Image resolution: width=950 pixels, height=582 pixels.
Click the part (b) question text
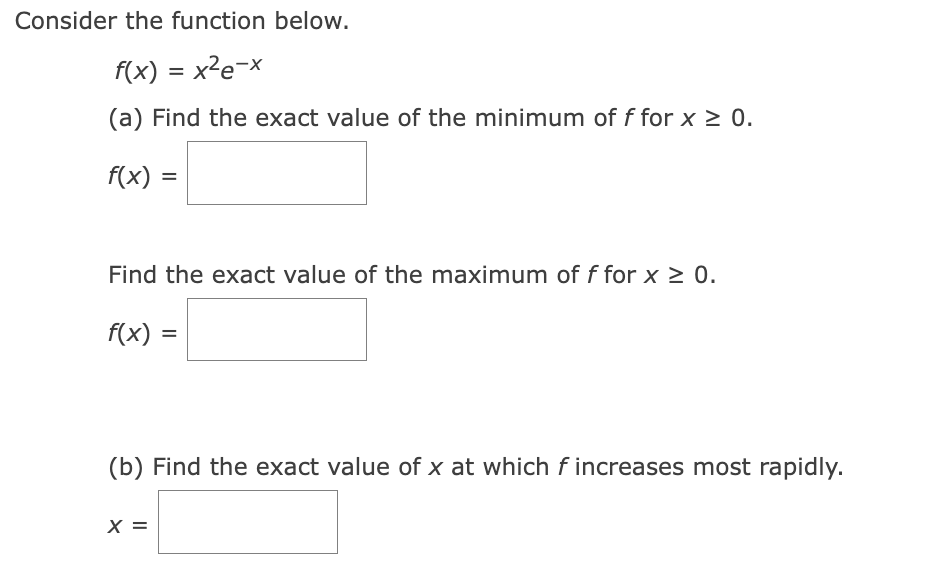[477, 466]
